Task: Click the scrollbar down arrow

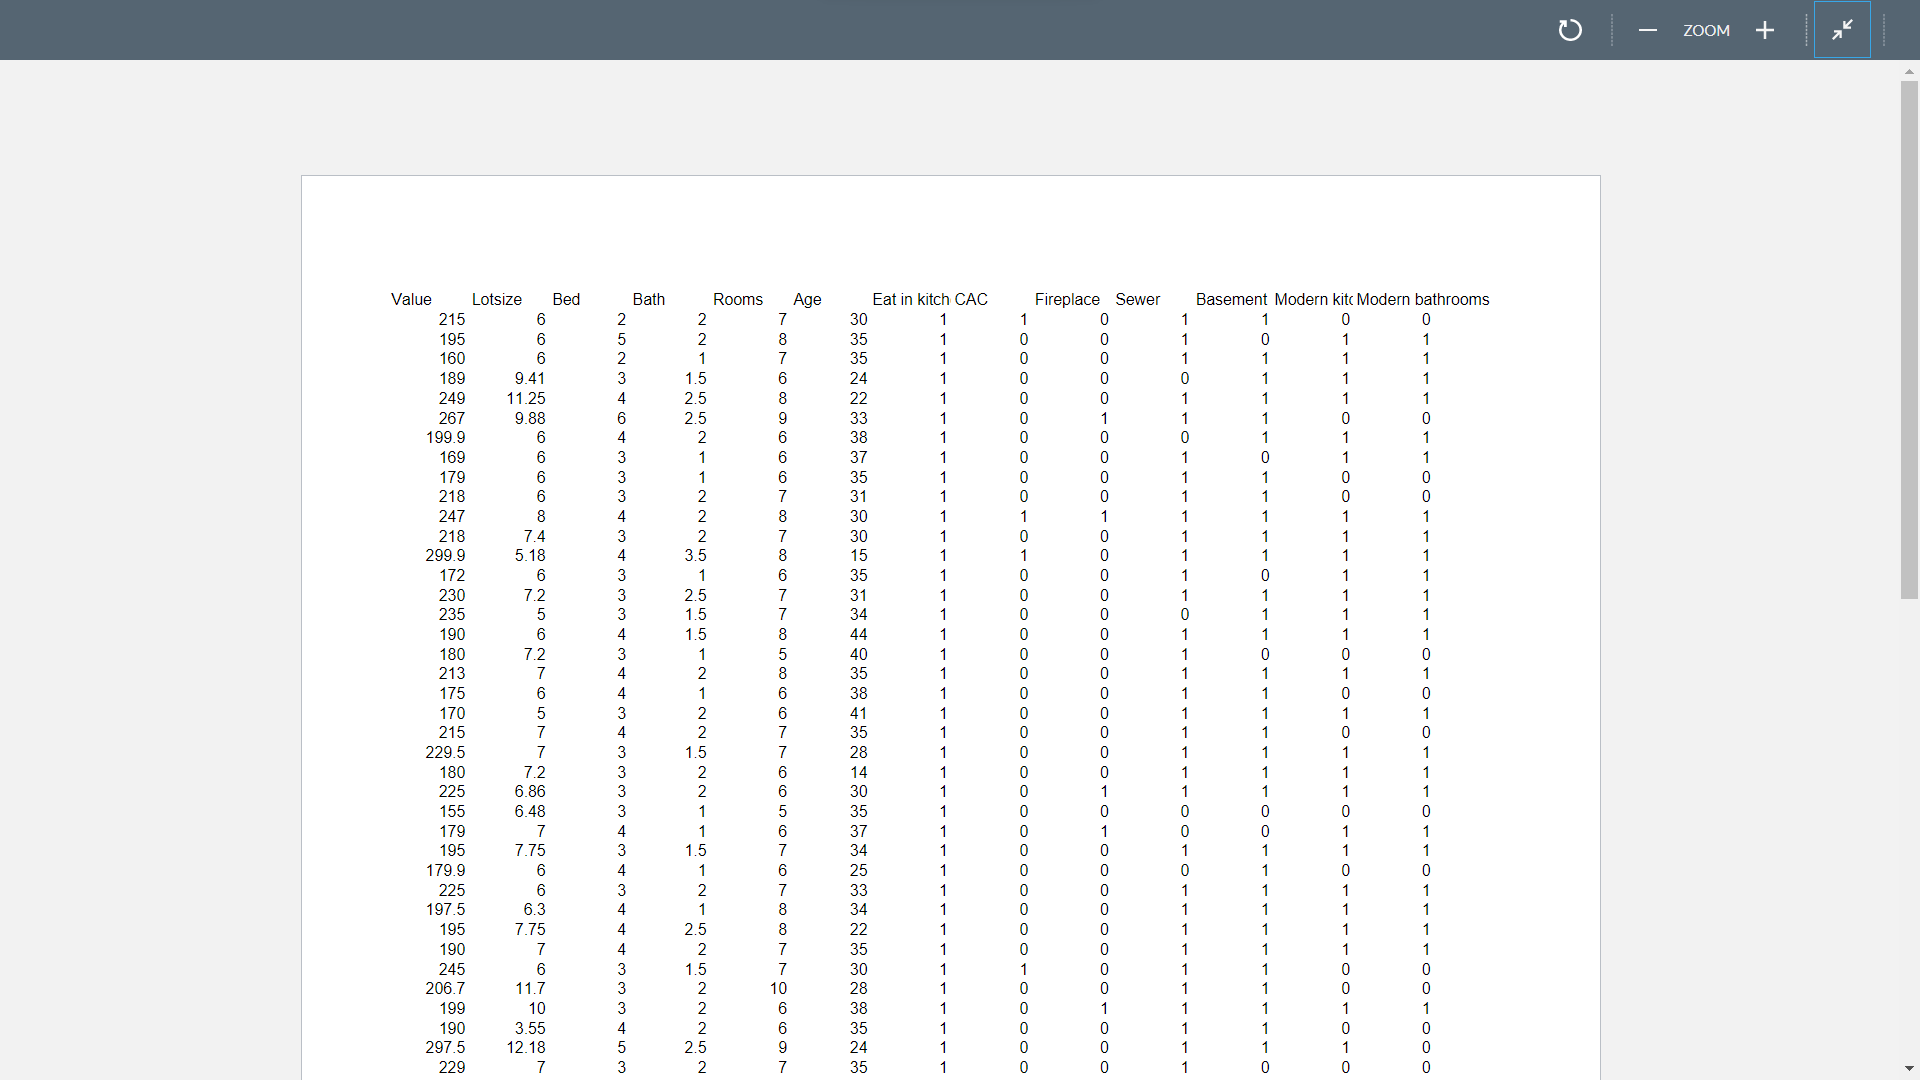Action: point(1909,1070)
